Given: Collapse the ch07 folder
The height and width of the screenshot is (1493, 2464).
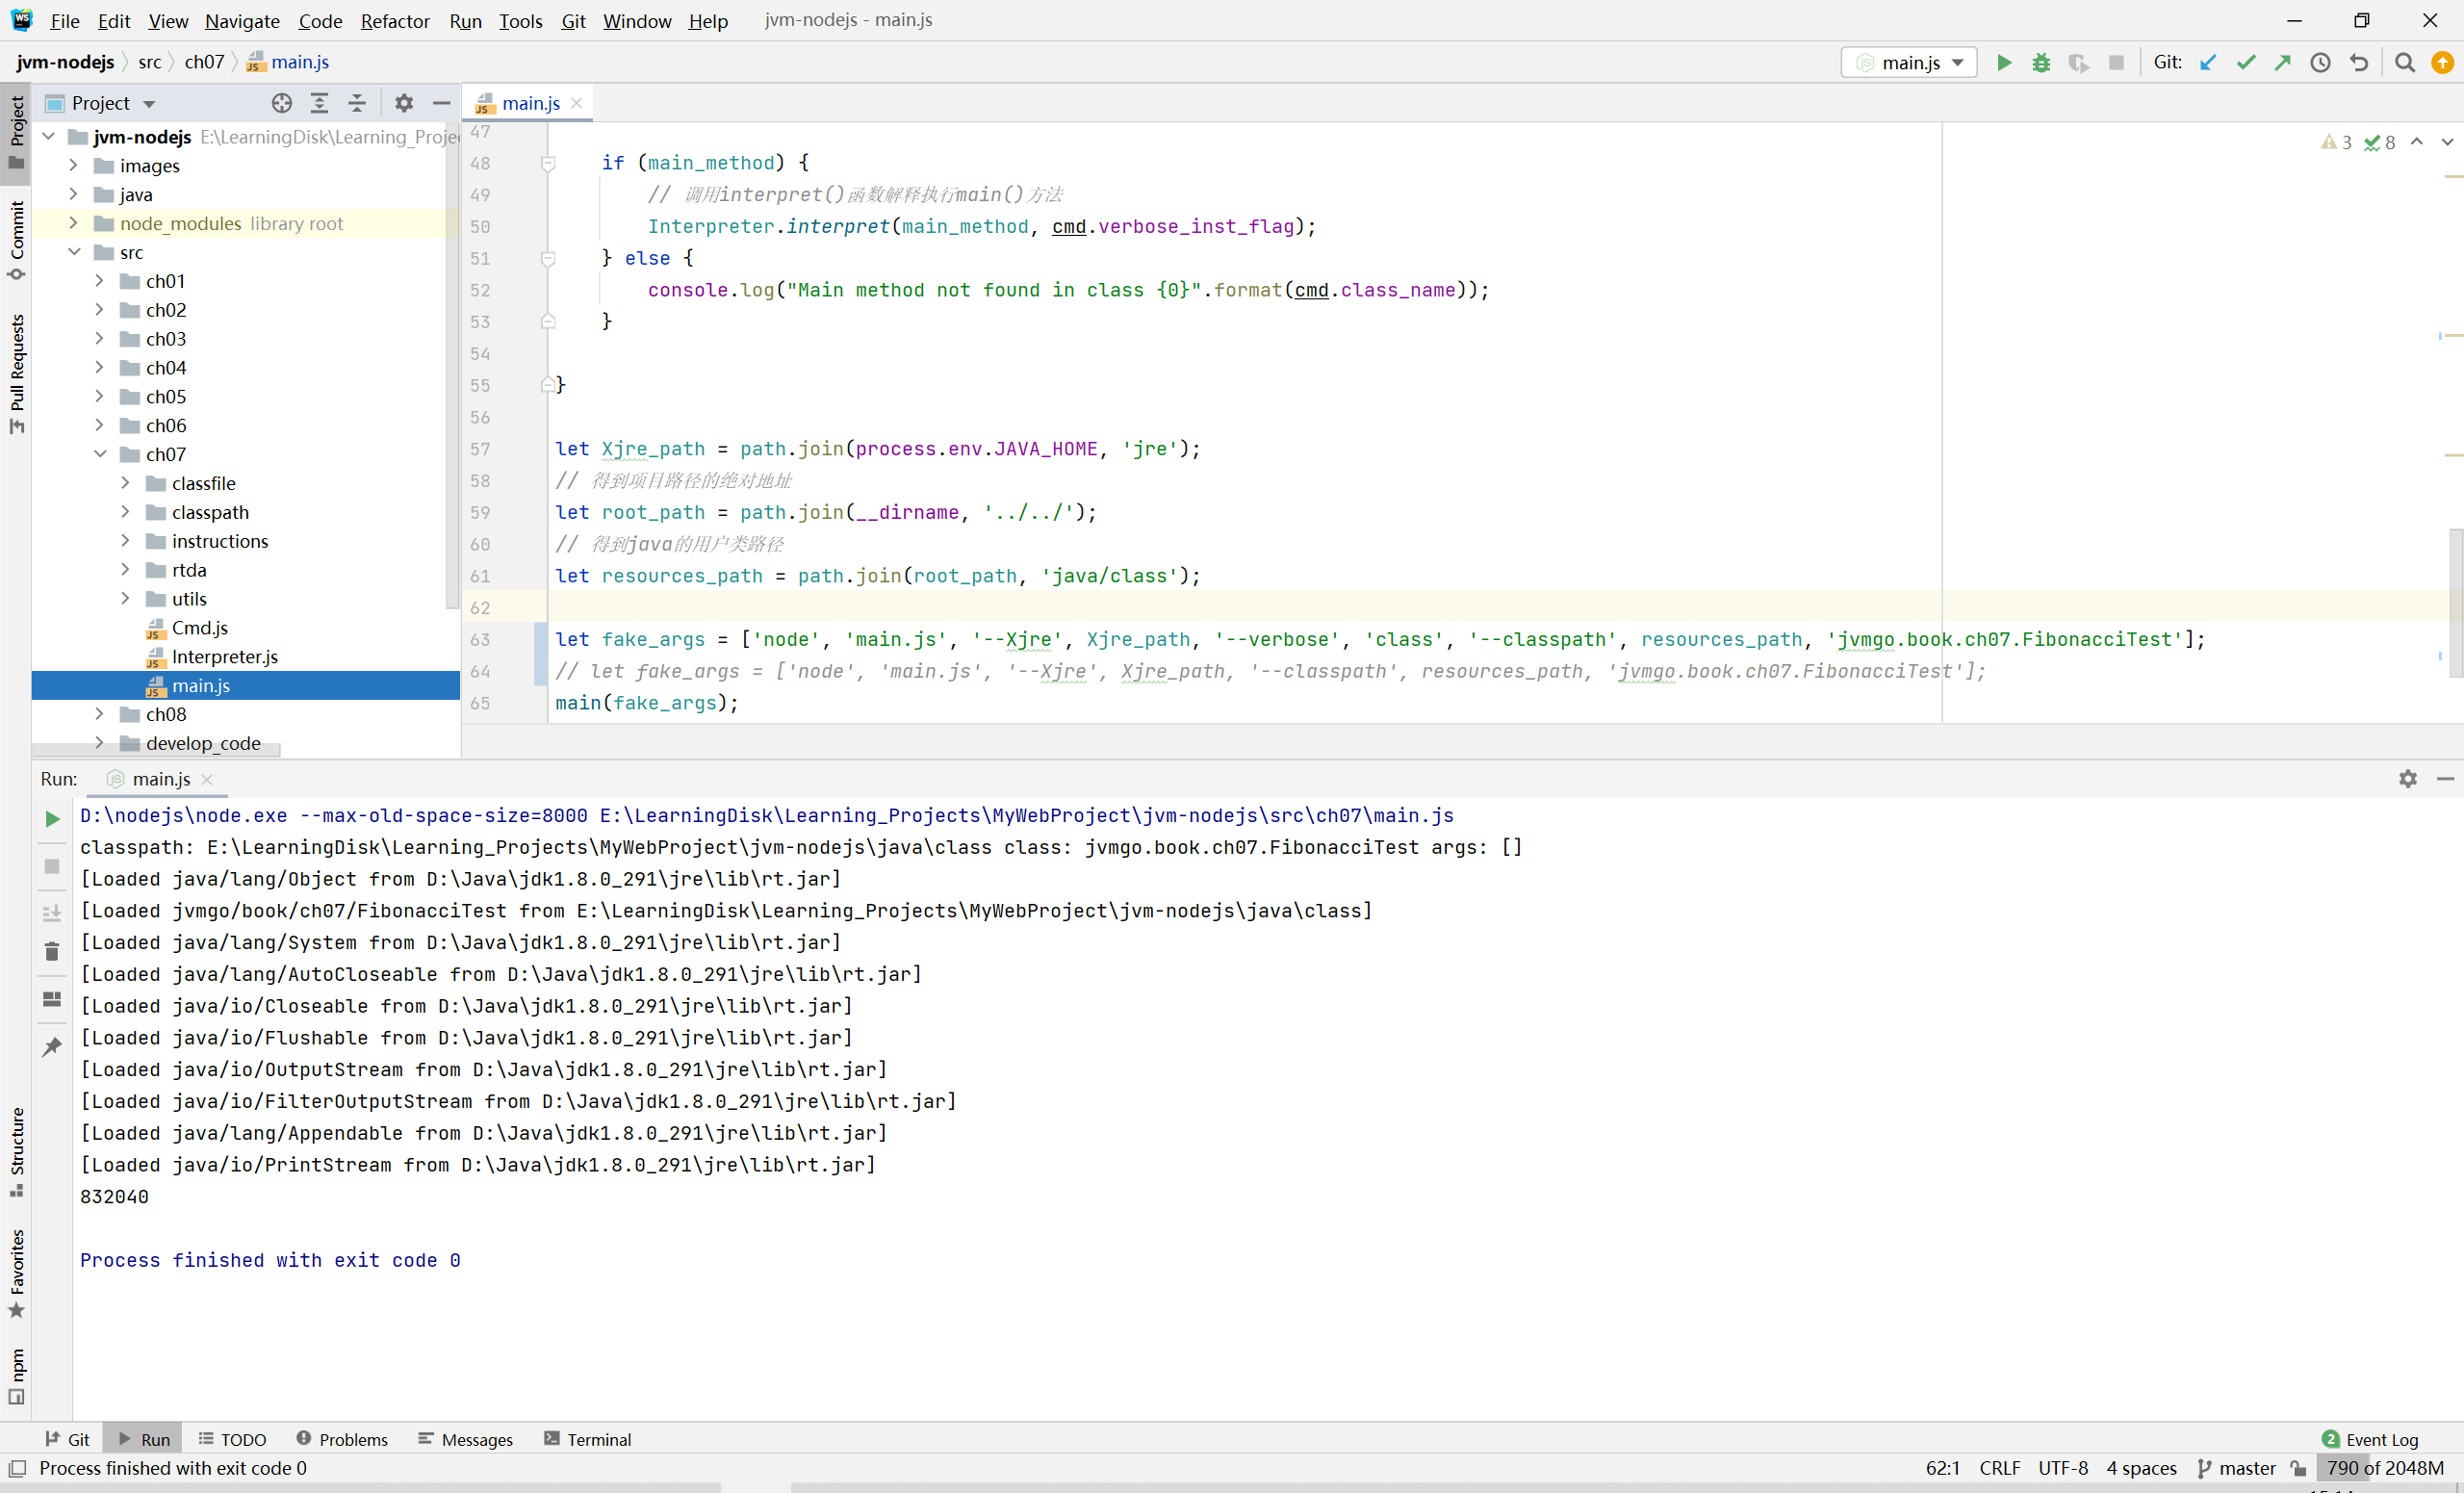Looking at the screenshot, I should (99, 454).
